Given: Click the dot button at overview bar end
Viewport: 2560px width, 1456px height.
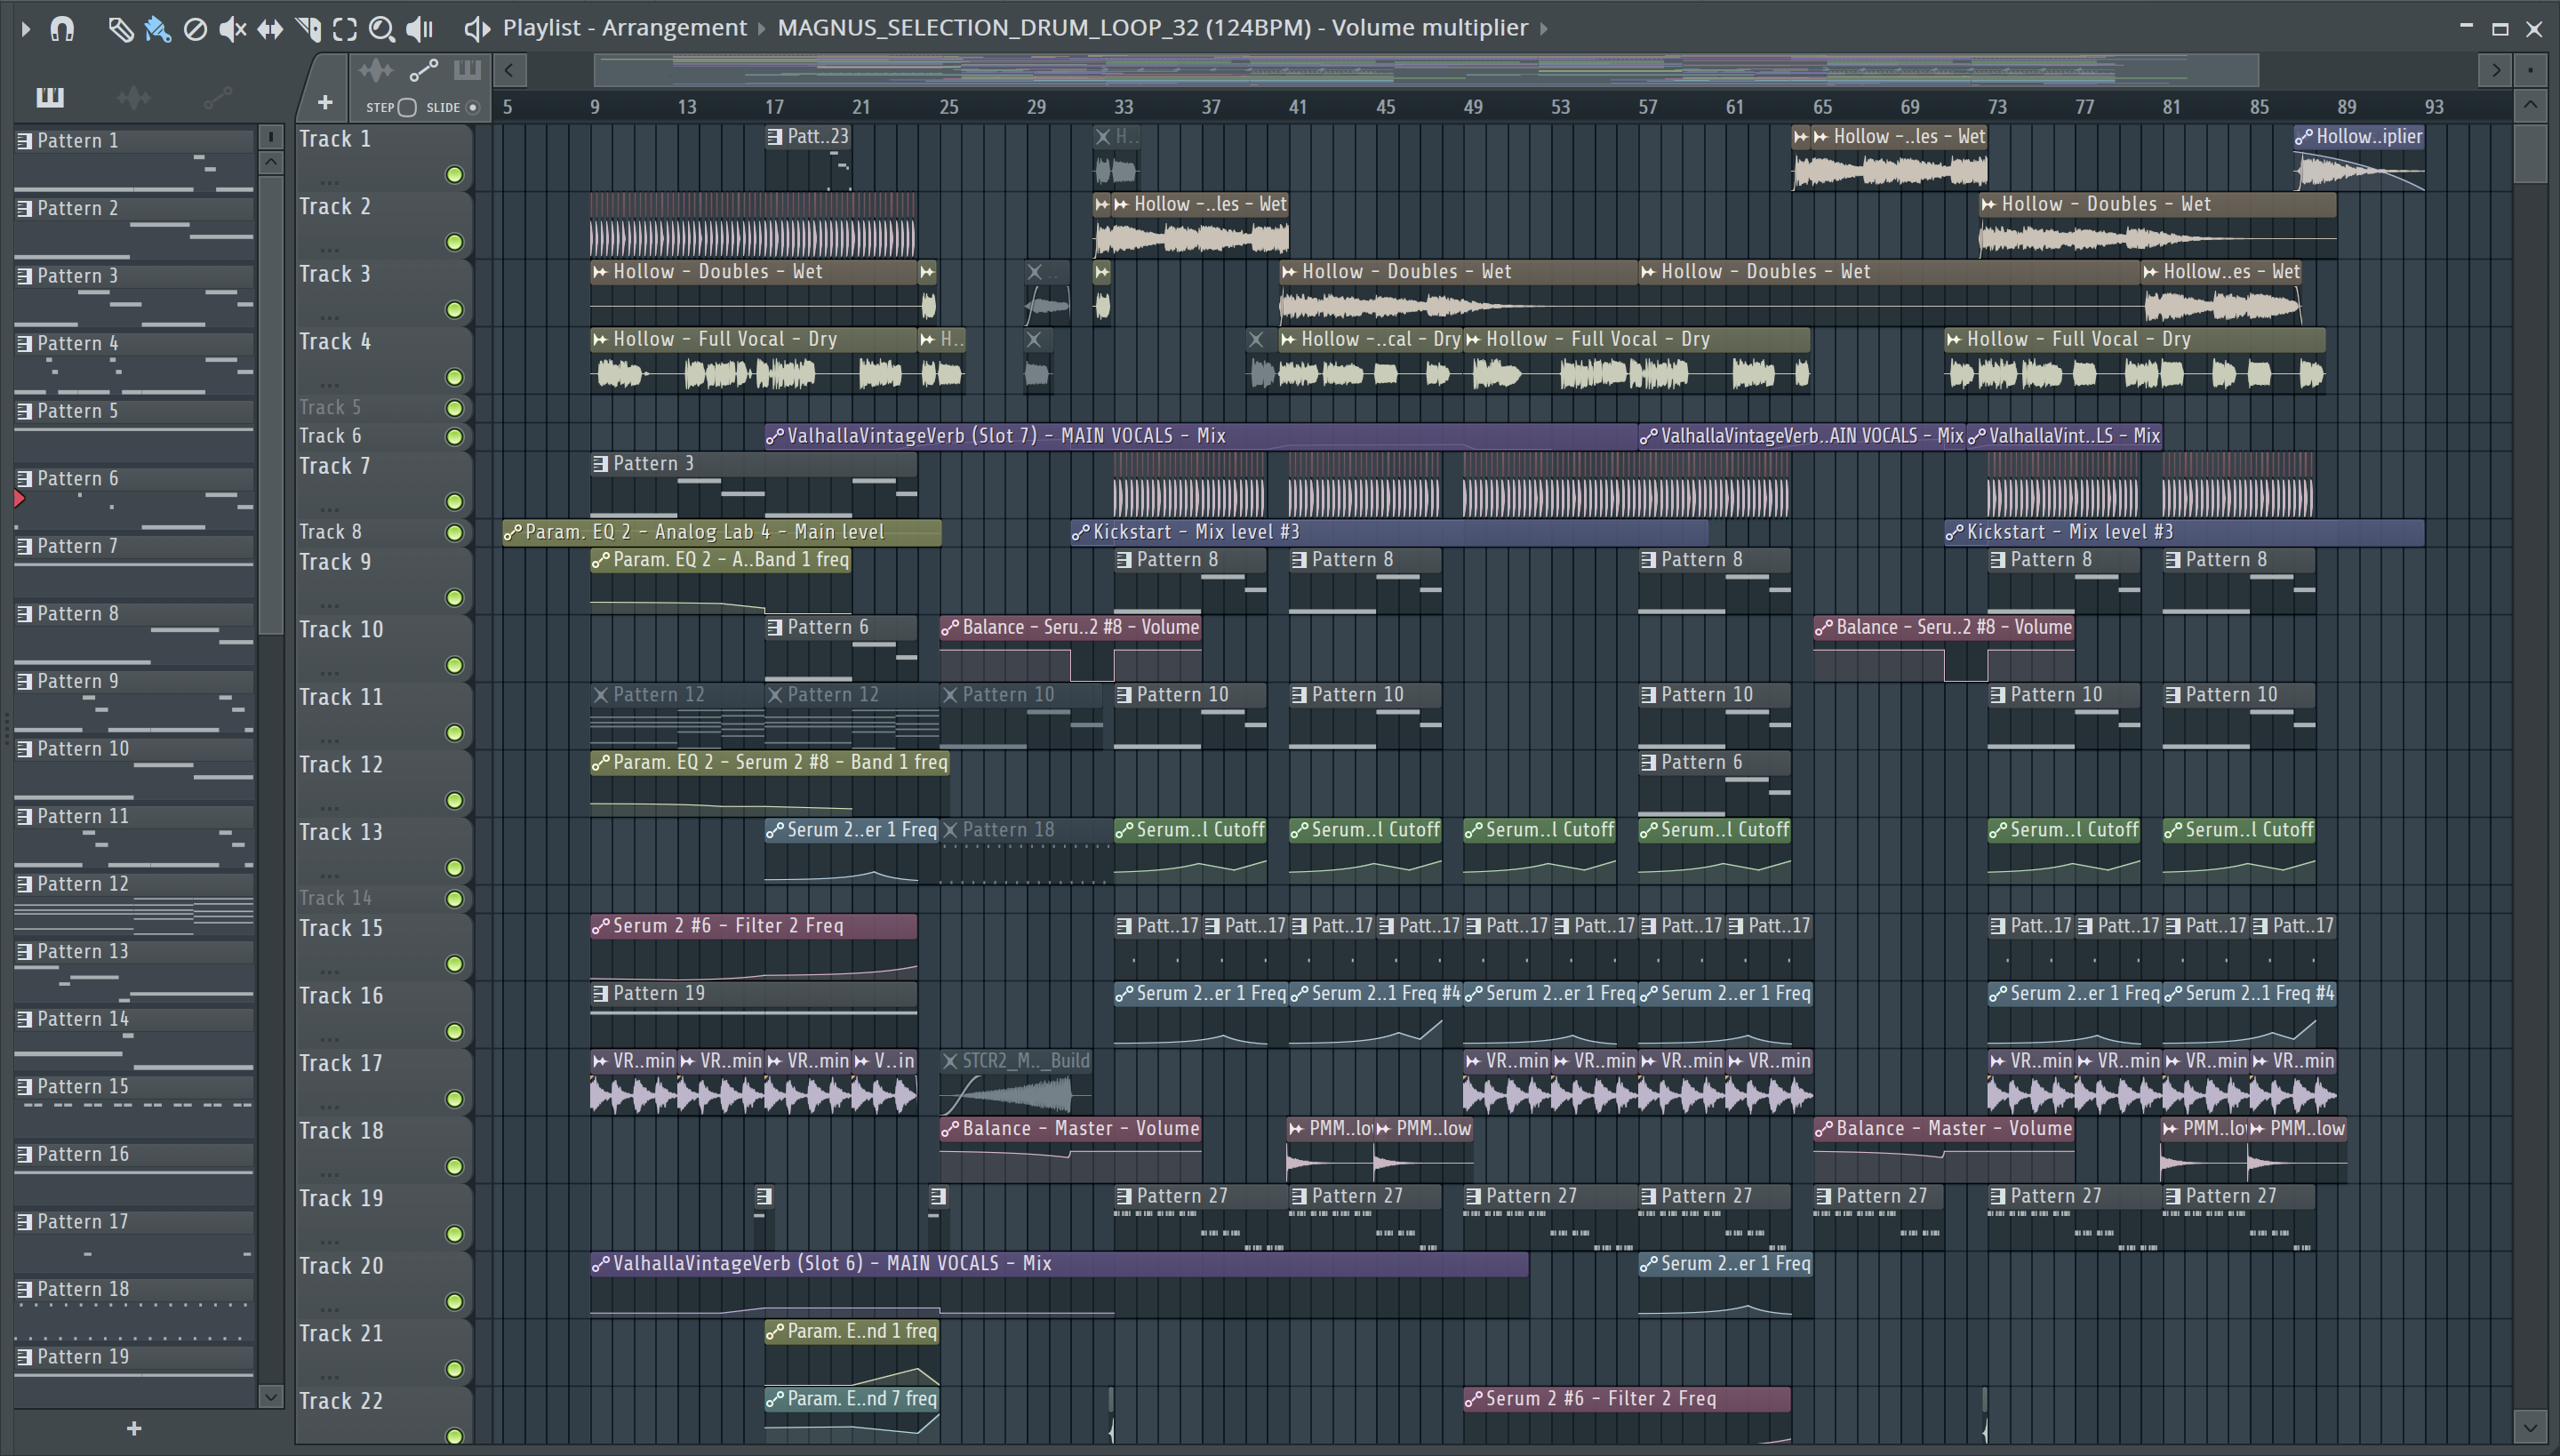Looking at the screenshot, I should click(x=2530, y=70).
